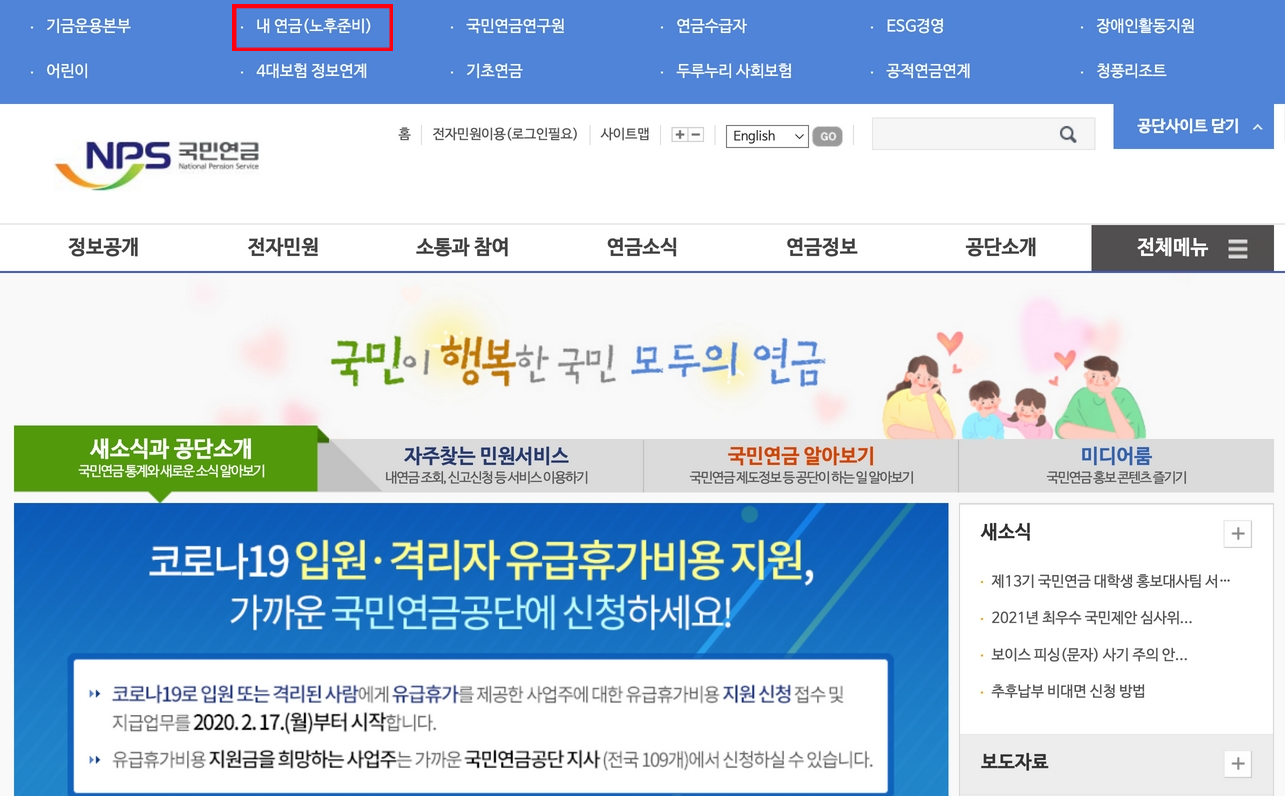
Task: Collapse panel via 공단사이트 닫기 button
Action: click(1193, 127)
